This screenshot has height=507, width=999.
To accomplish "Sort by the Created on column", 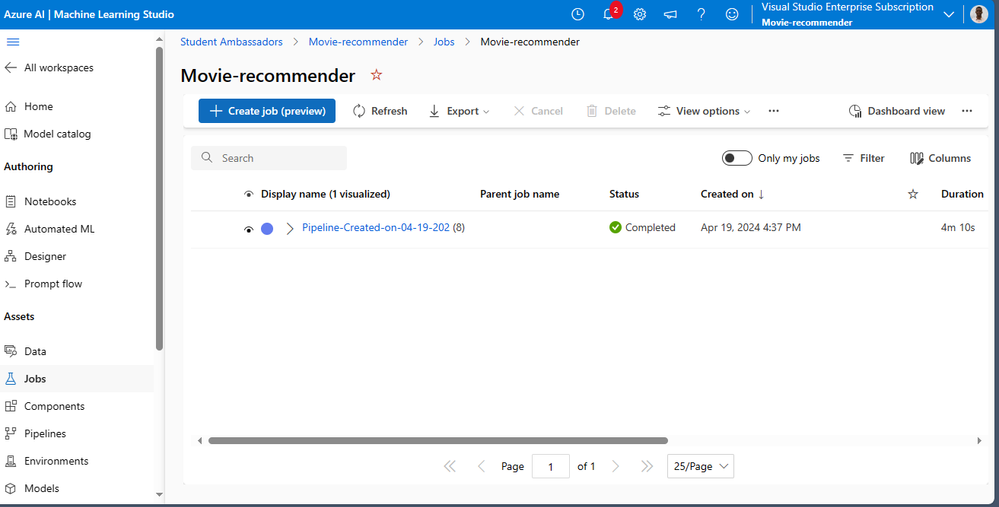I will [x=732, y=194].
